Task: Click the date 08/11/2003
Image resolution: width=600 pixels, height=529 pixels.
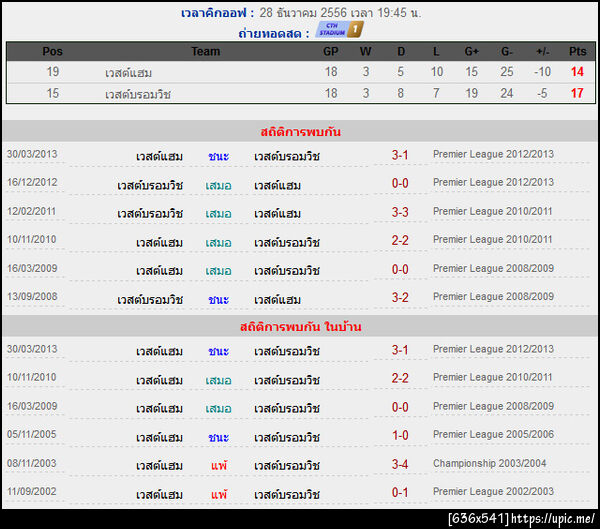Action: tap(31, 464)
